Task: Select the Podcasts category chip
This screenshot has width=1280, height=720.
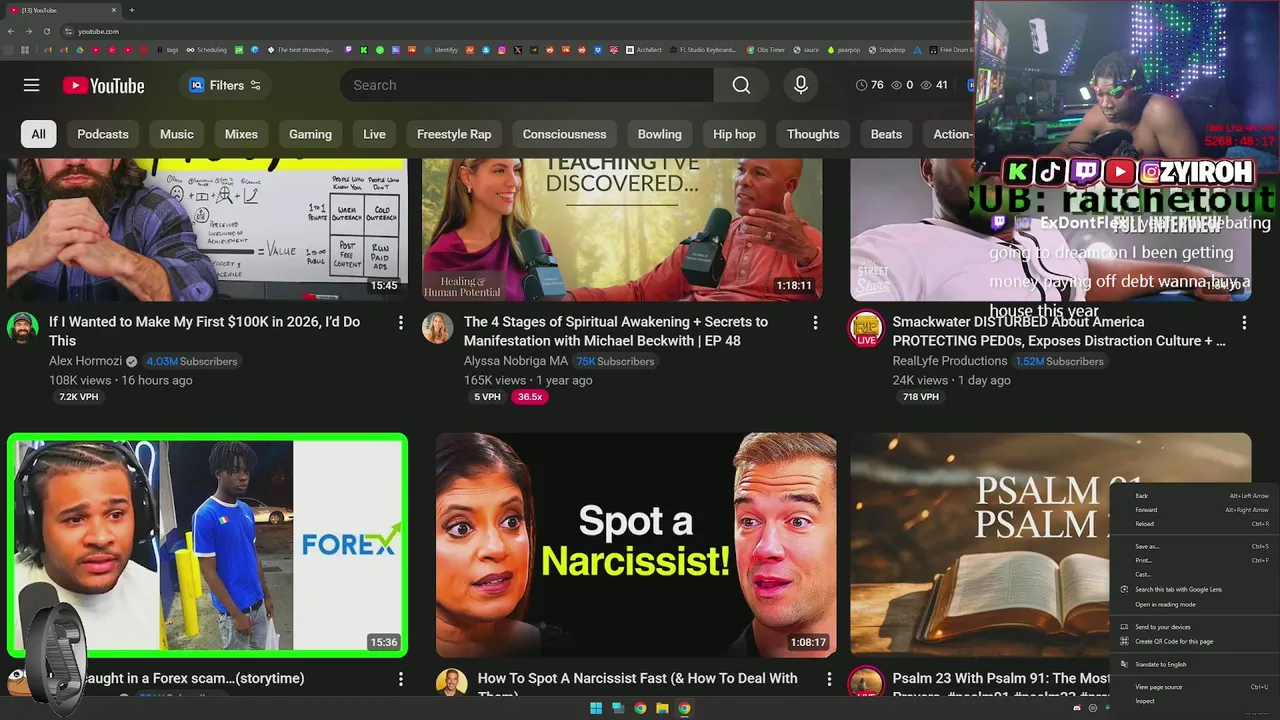Action: point(103,134)
